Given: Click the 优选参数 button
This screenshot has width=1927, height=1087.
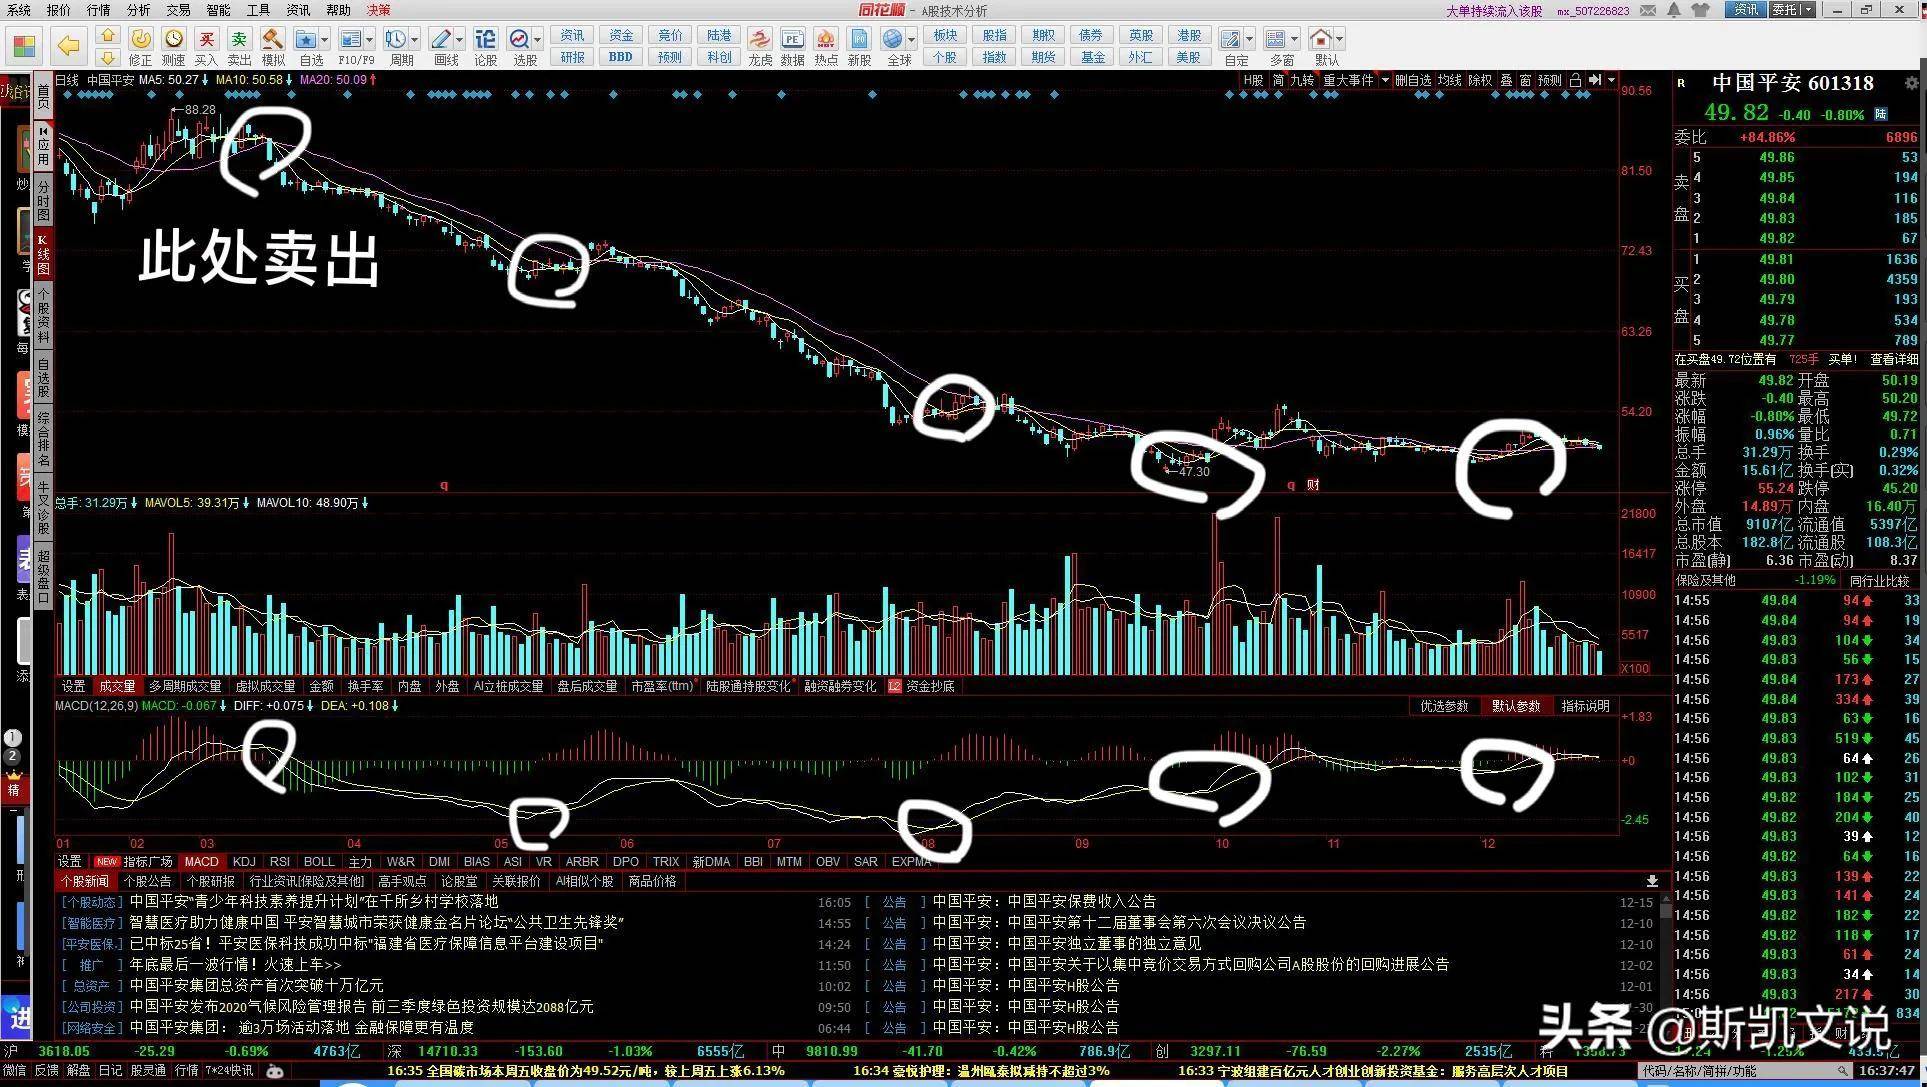Looking at the screenshot, I should coord(1444,706).
